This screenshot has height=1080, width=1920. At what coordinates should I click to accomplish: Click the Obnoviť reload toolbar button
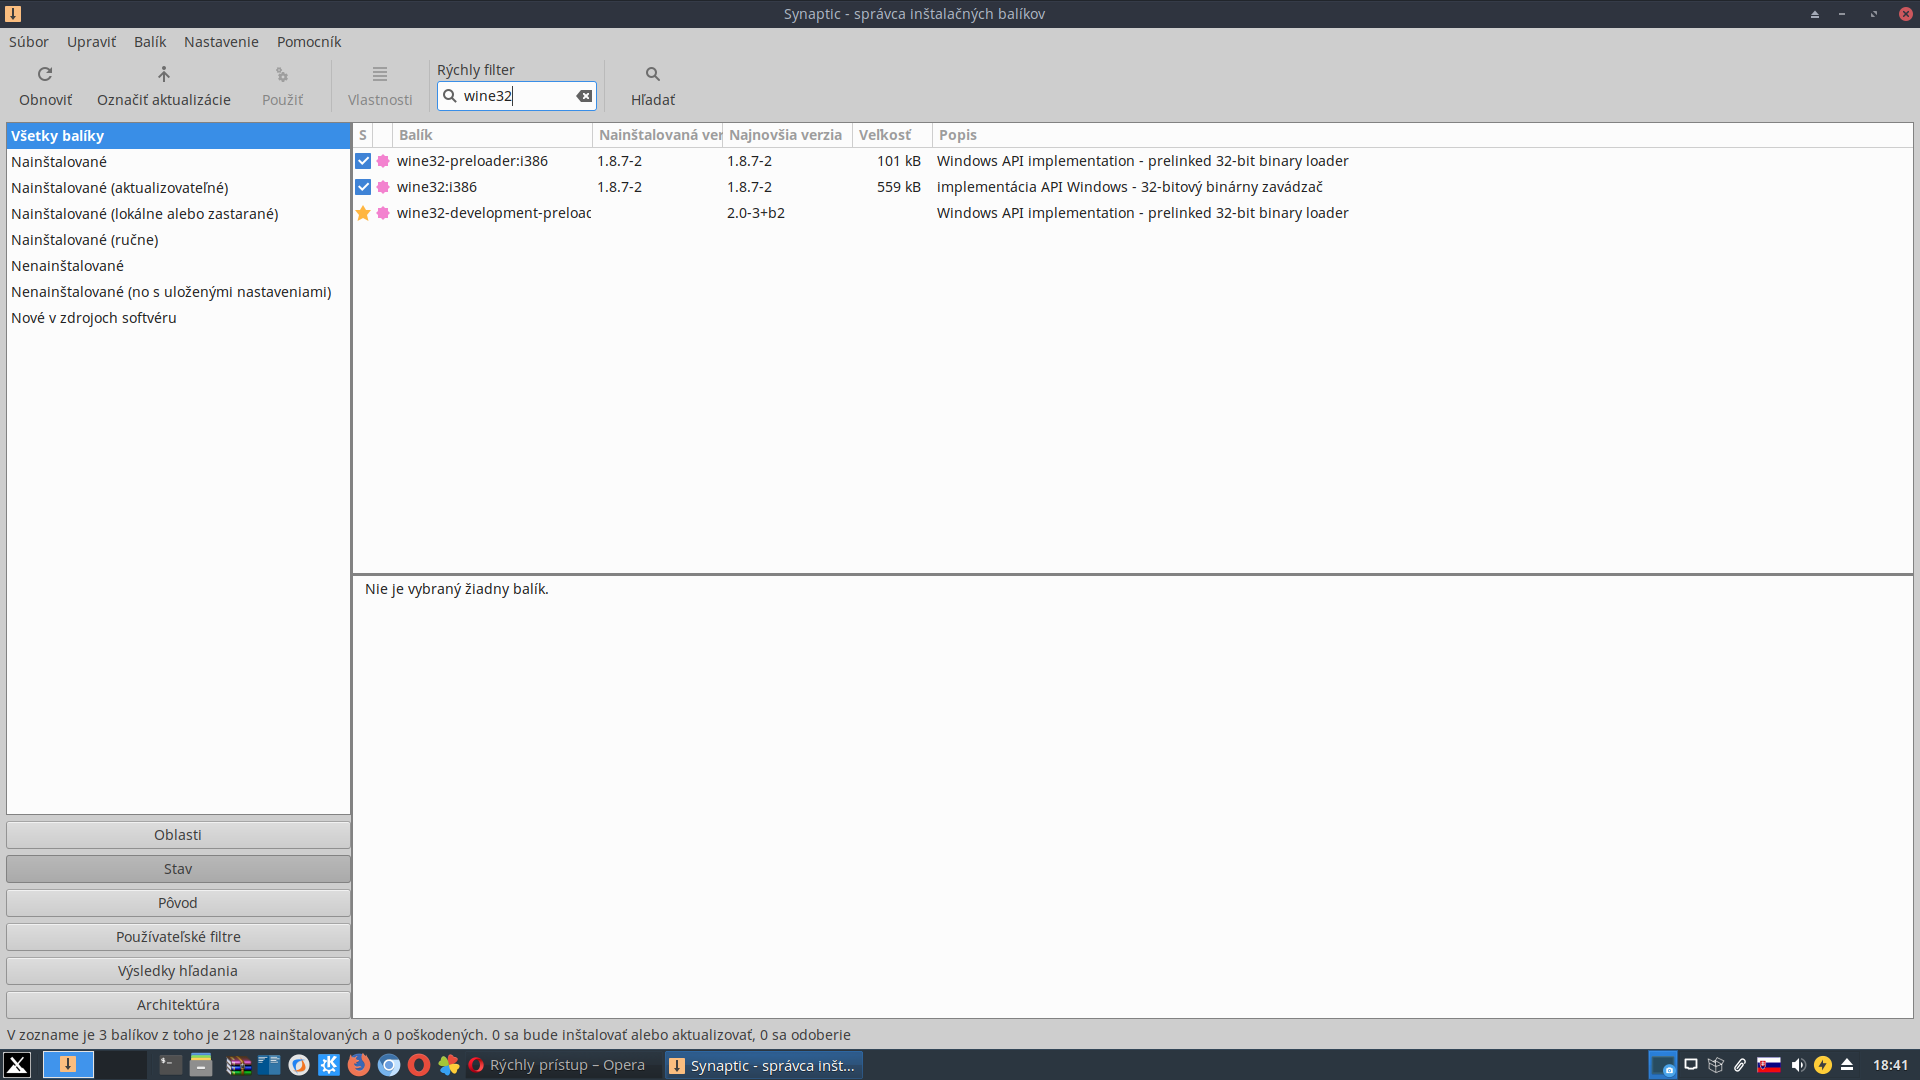pos(45,86)
